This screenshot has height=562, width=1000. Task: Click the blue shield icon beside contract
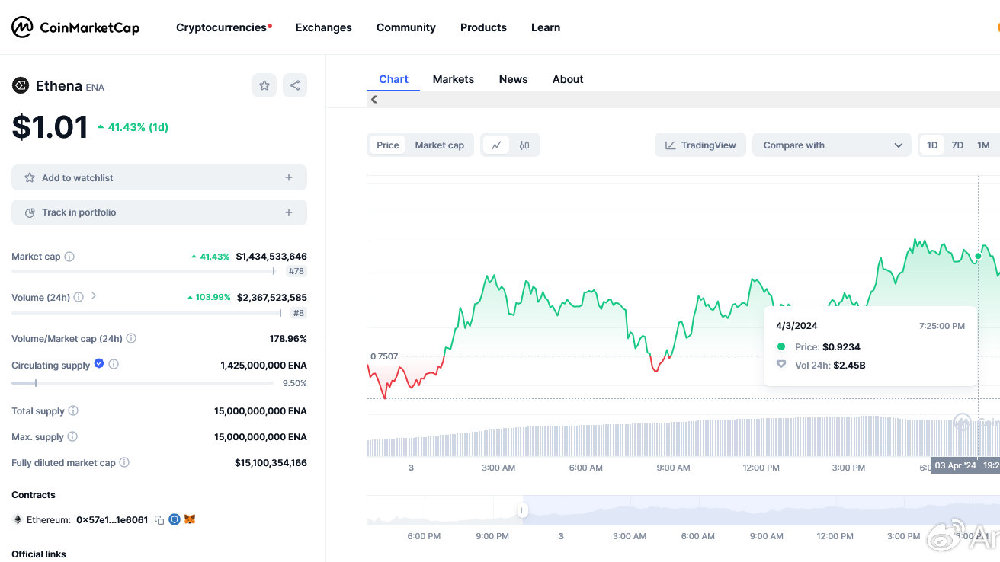174,519
